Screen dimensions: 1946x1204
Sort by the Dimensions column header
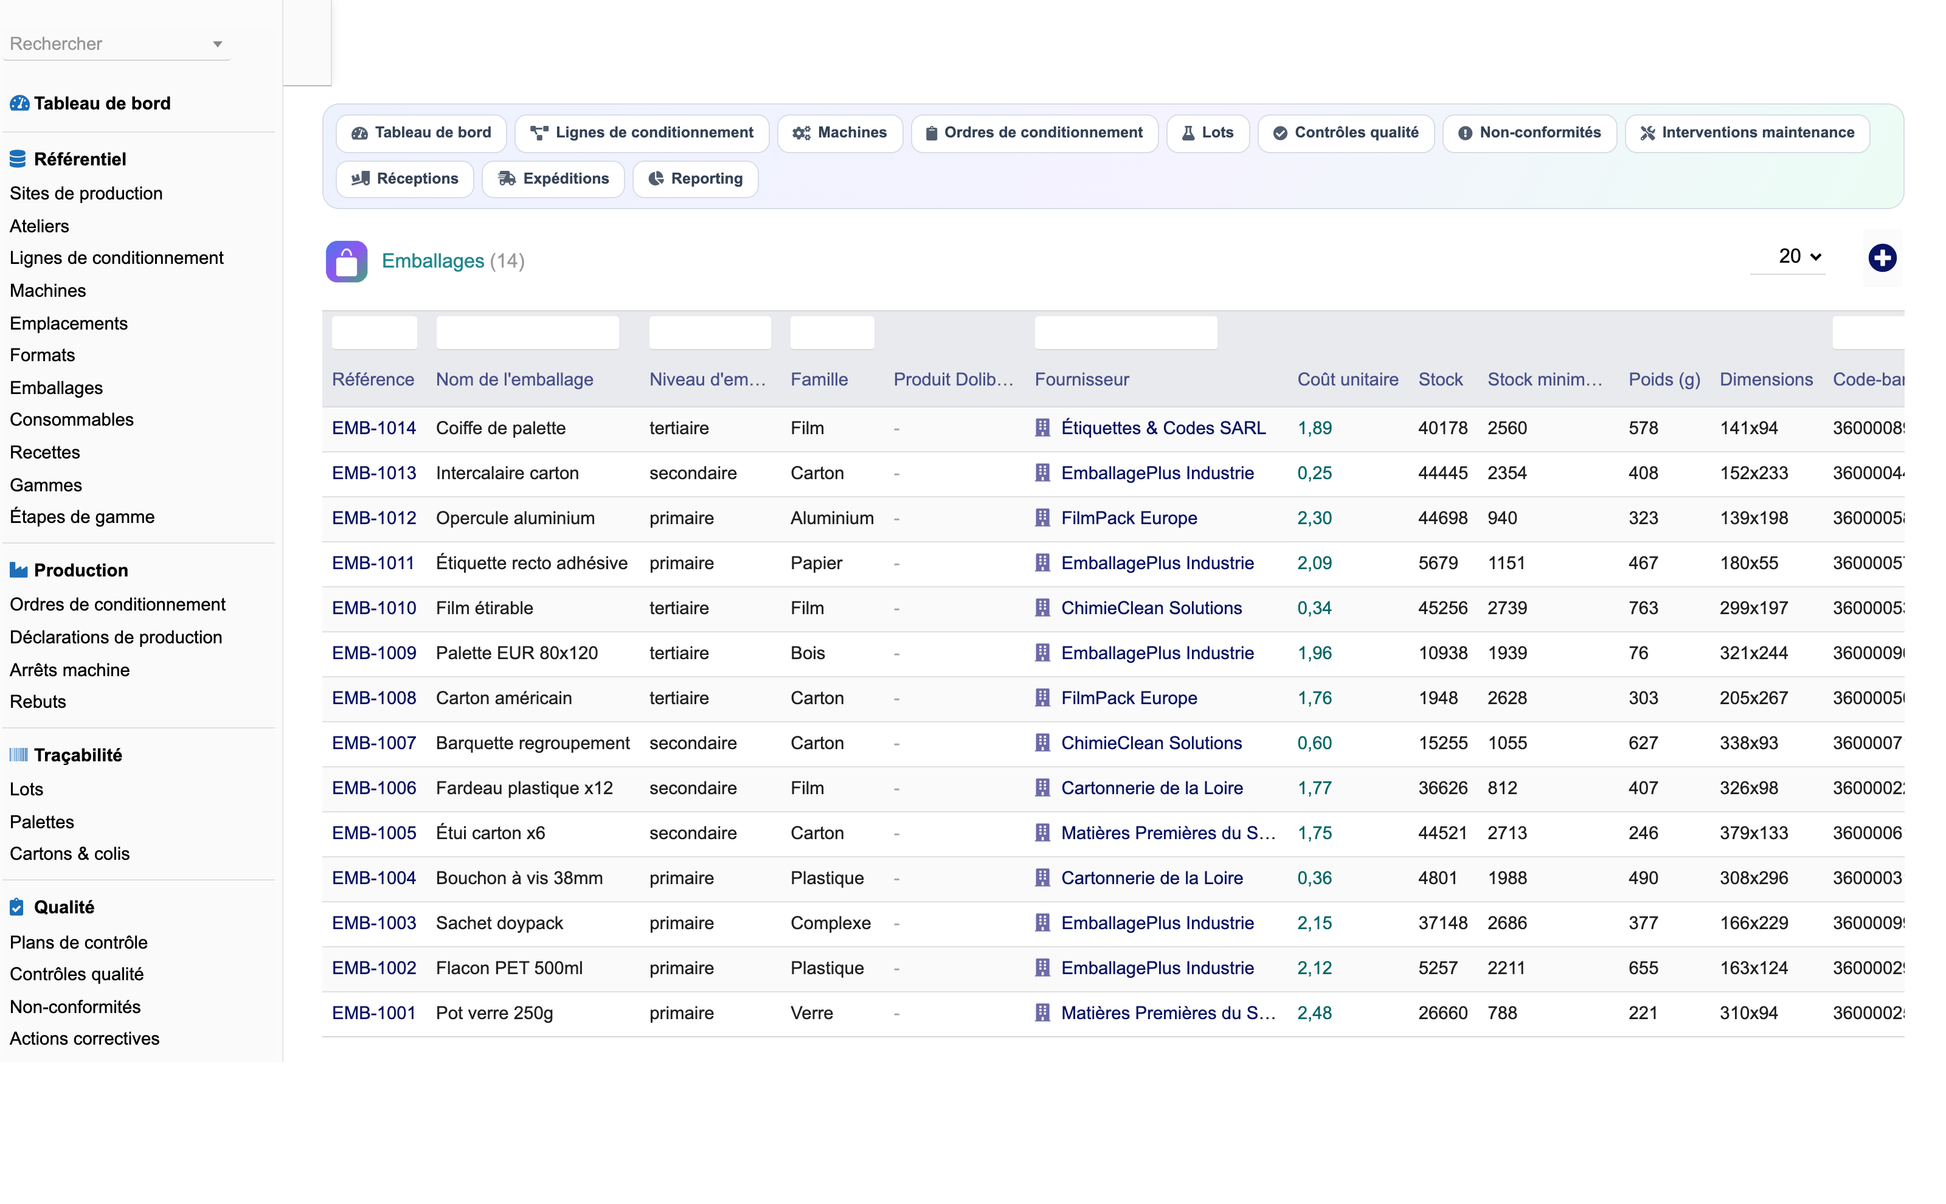pos(1766,380)
